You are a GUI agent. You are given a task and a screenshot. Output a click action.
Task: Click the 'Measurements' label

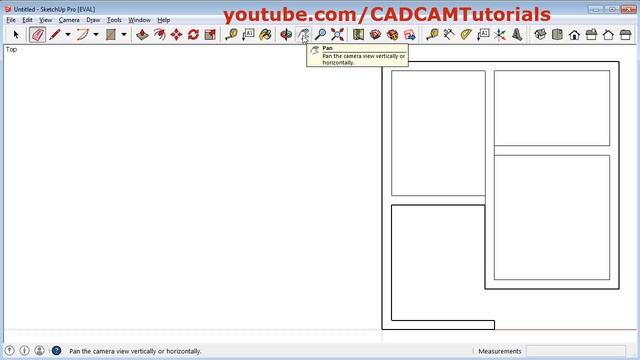coord(500,351)
